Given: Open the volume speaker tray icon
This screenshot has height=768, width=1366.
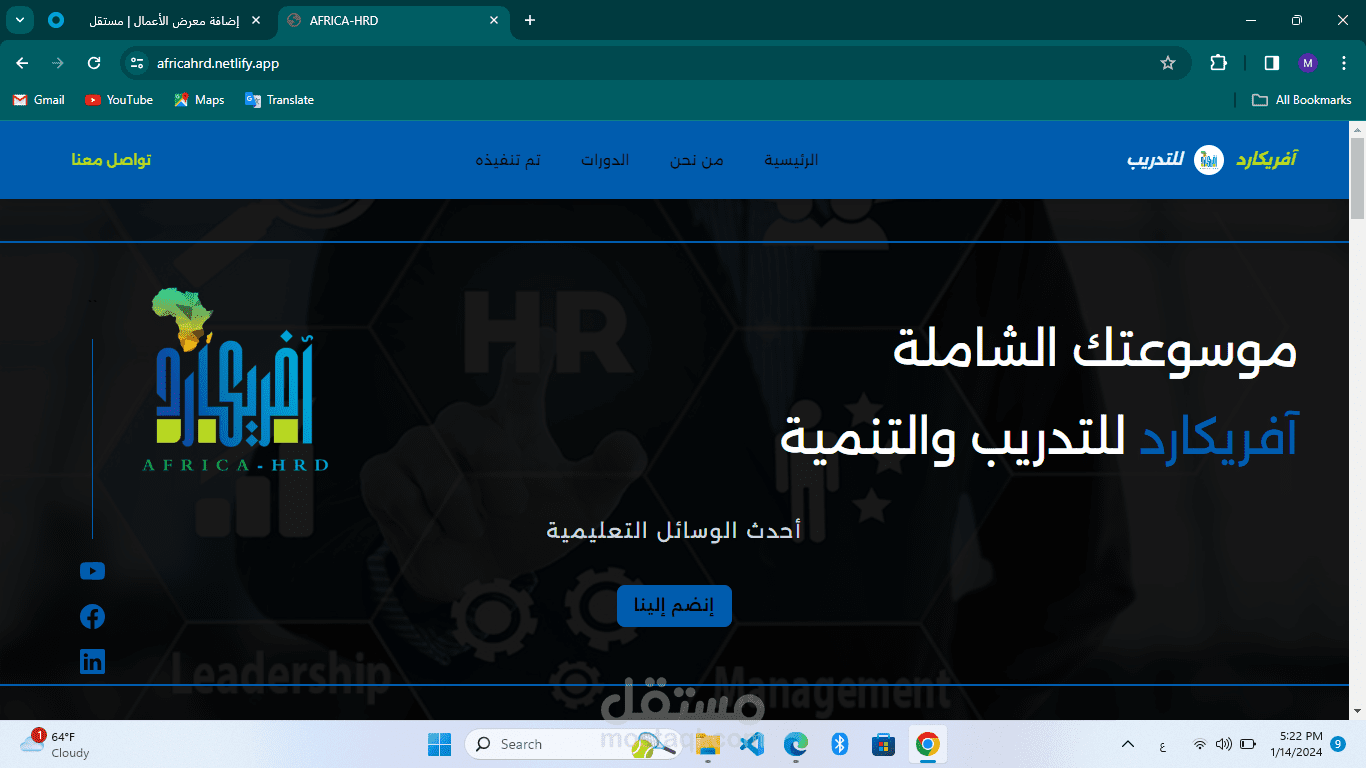Looking at the screenshot, I should [x=1223, y=744].
